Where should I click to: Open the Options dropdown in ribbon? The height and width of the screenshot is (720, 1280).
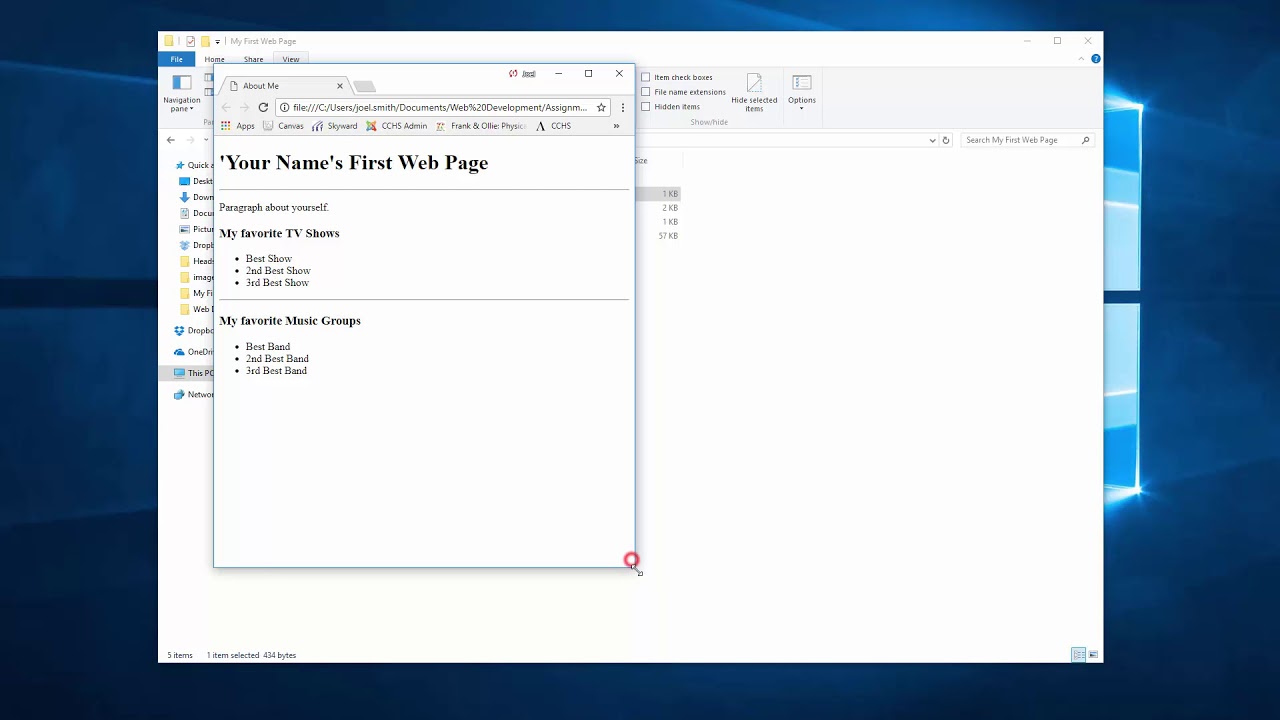point(801,92)
